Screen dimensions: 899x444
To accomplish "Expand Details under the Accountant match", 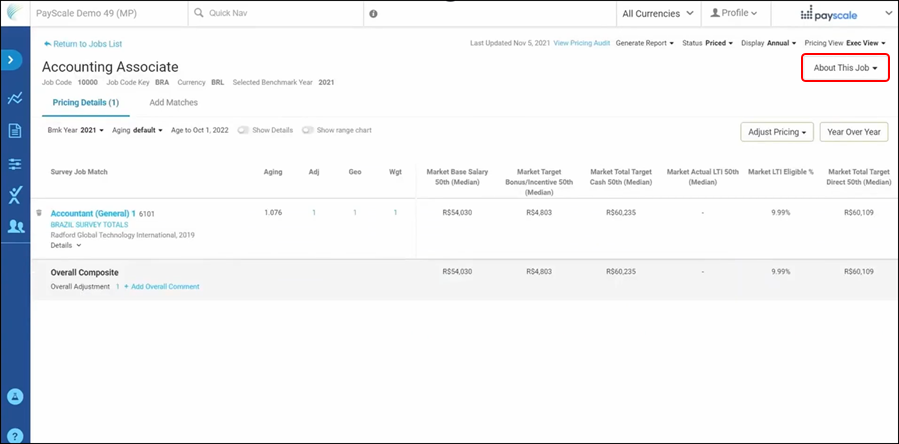I will (65, 244).
